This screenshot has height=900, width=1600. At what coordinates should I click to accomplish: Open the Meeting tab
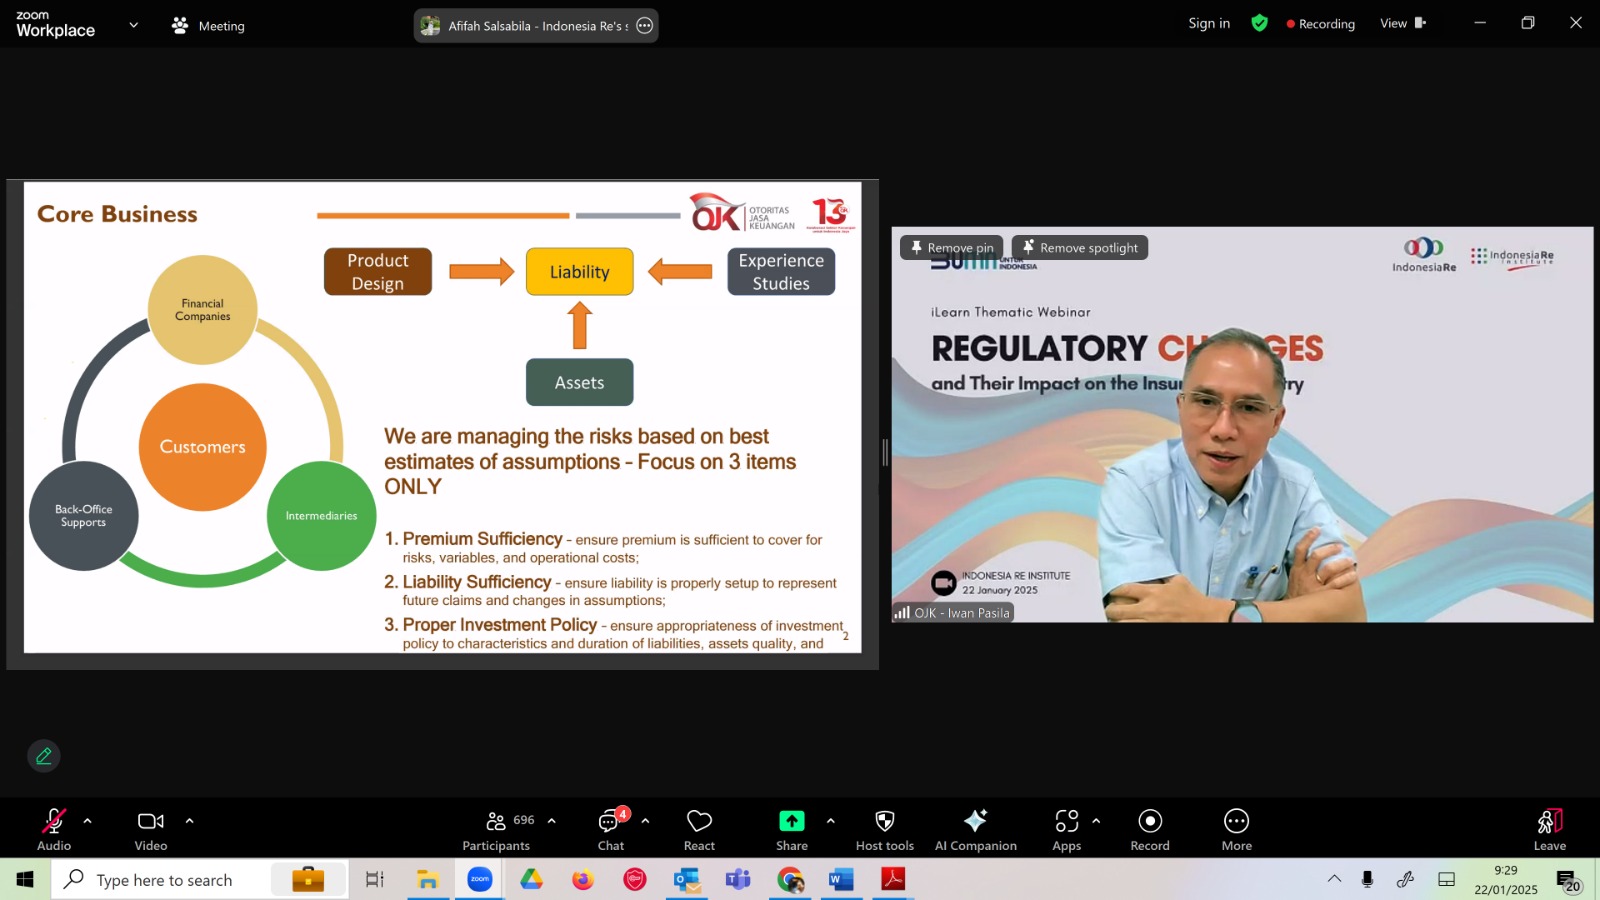[208, 26]
